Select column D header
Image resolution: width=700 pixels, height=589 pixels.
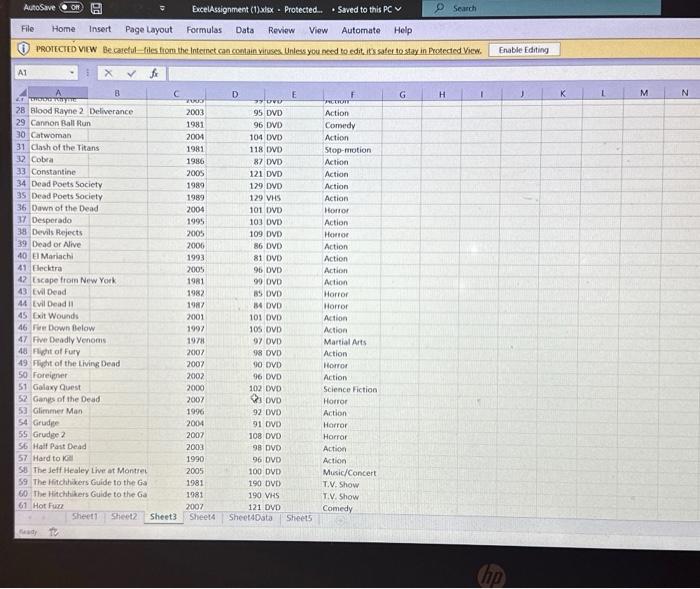[x=235, y=94]
